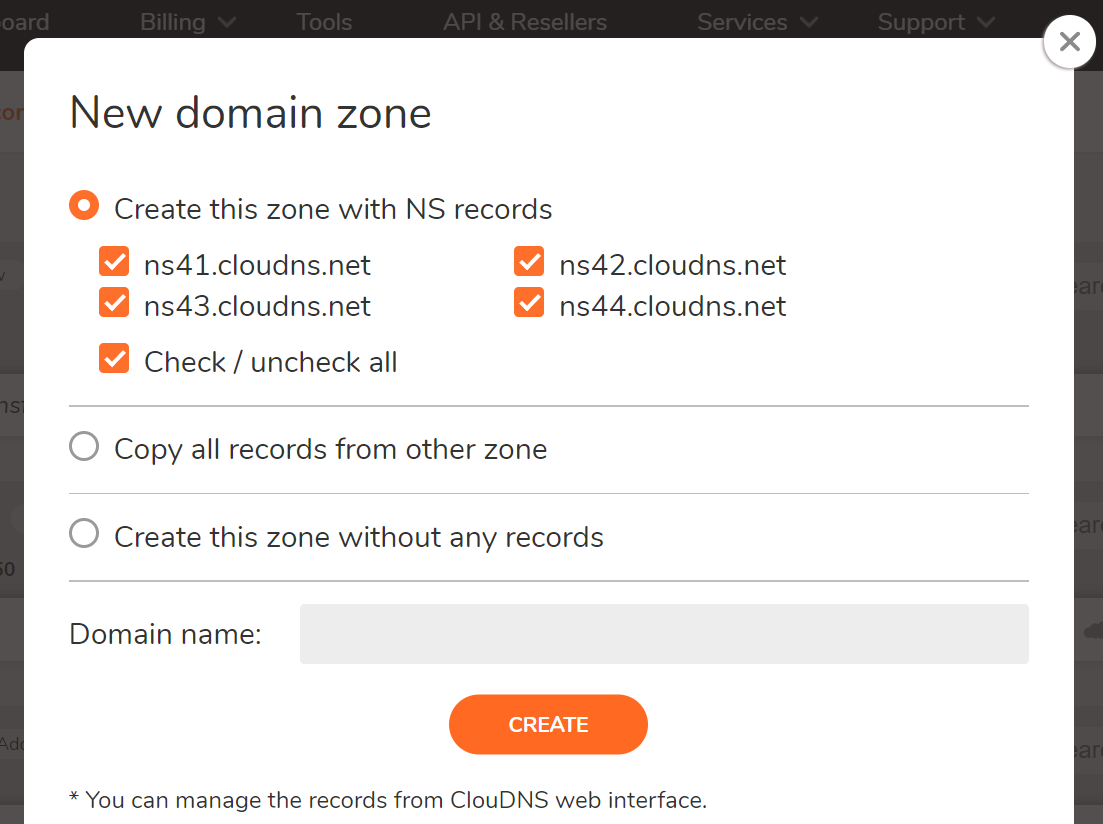1103x824 pixels.
Task: Toggle the ns43.cloudns.net checkbox
Action: pyautogui.click(x=114, y=303)
